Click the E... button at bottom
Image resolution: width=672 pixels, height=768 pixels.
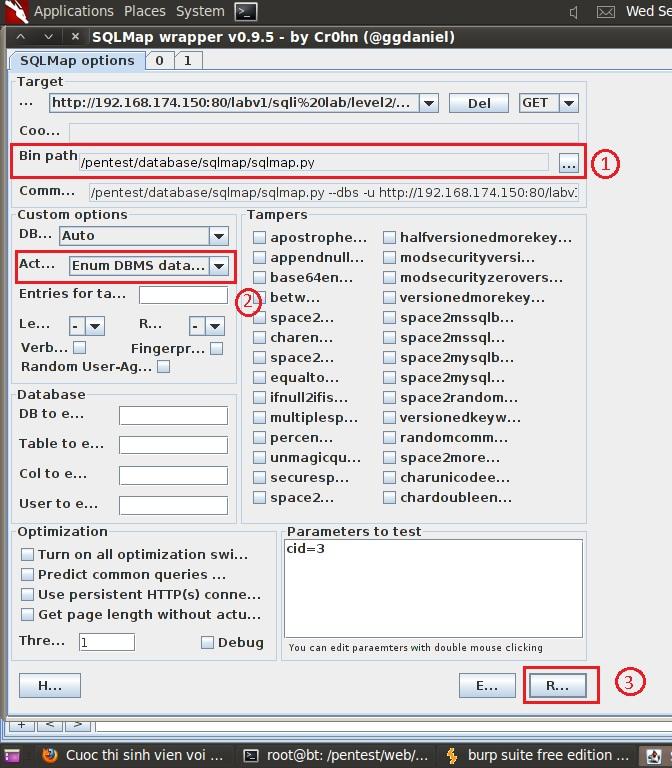coord(487,685)
